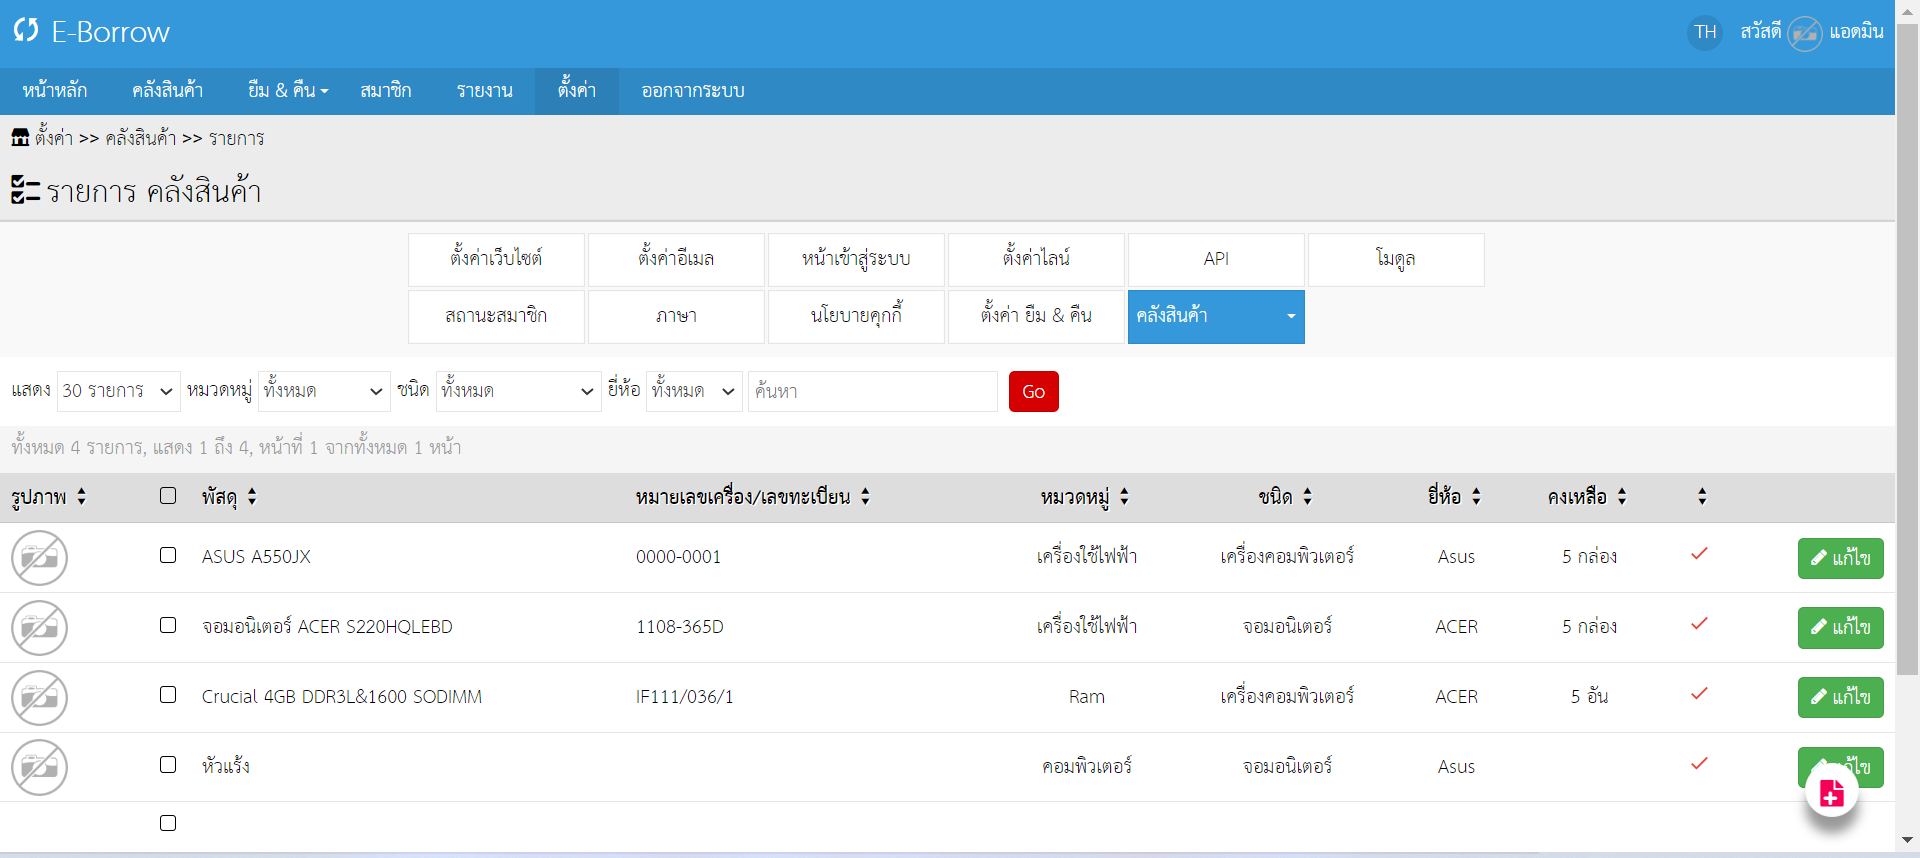
Task: Open ตั้งค่าไลน์ tab
Action: [1036, 260]
